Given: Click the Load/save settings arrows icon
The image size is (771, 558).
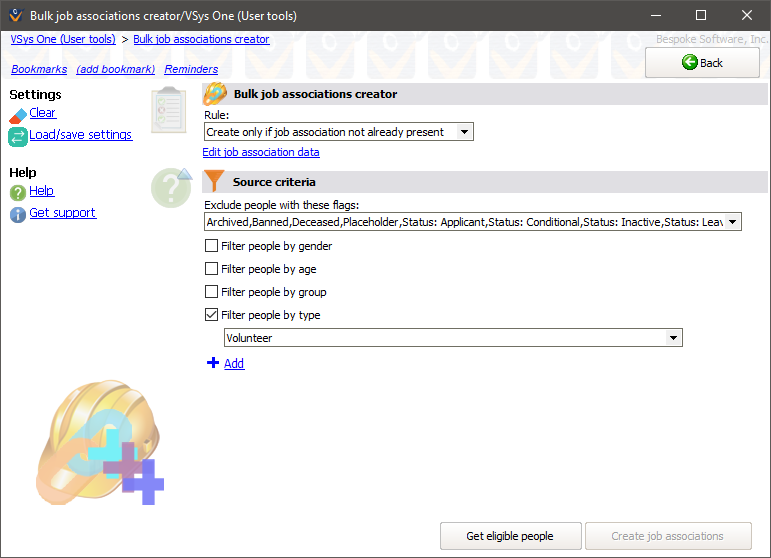Looking at the screenshot, I should tap(17, 137).
